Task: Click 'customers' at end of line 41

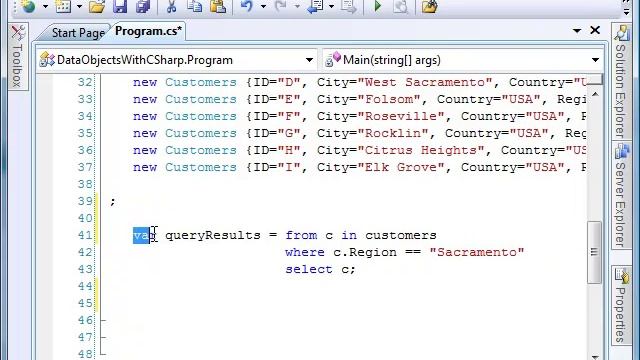Action: click(401, 236)
